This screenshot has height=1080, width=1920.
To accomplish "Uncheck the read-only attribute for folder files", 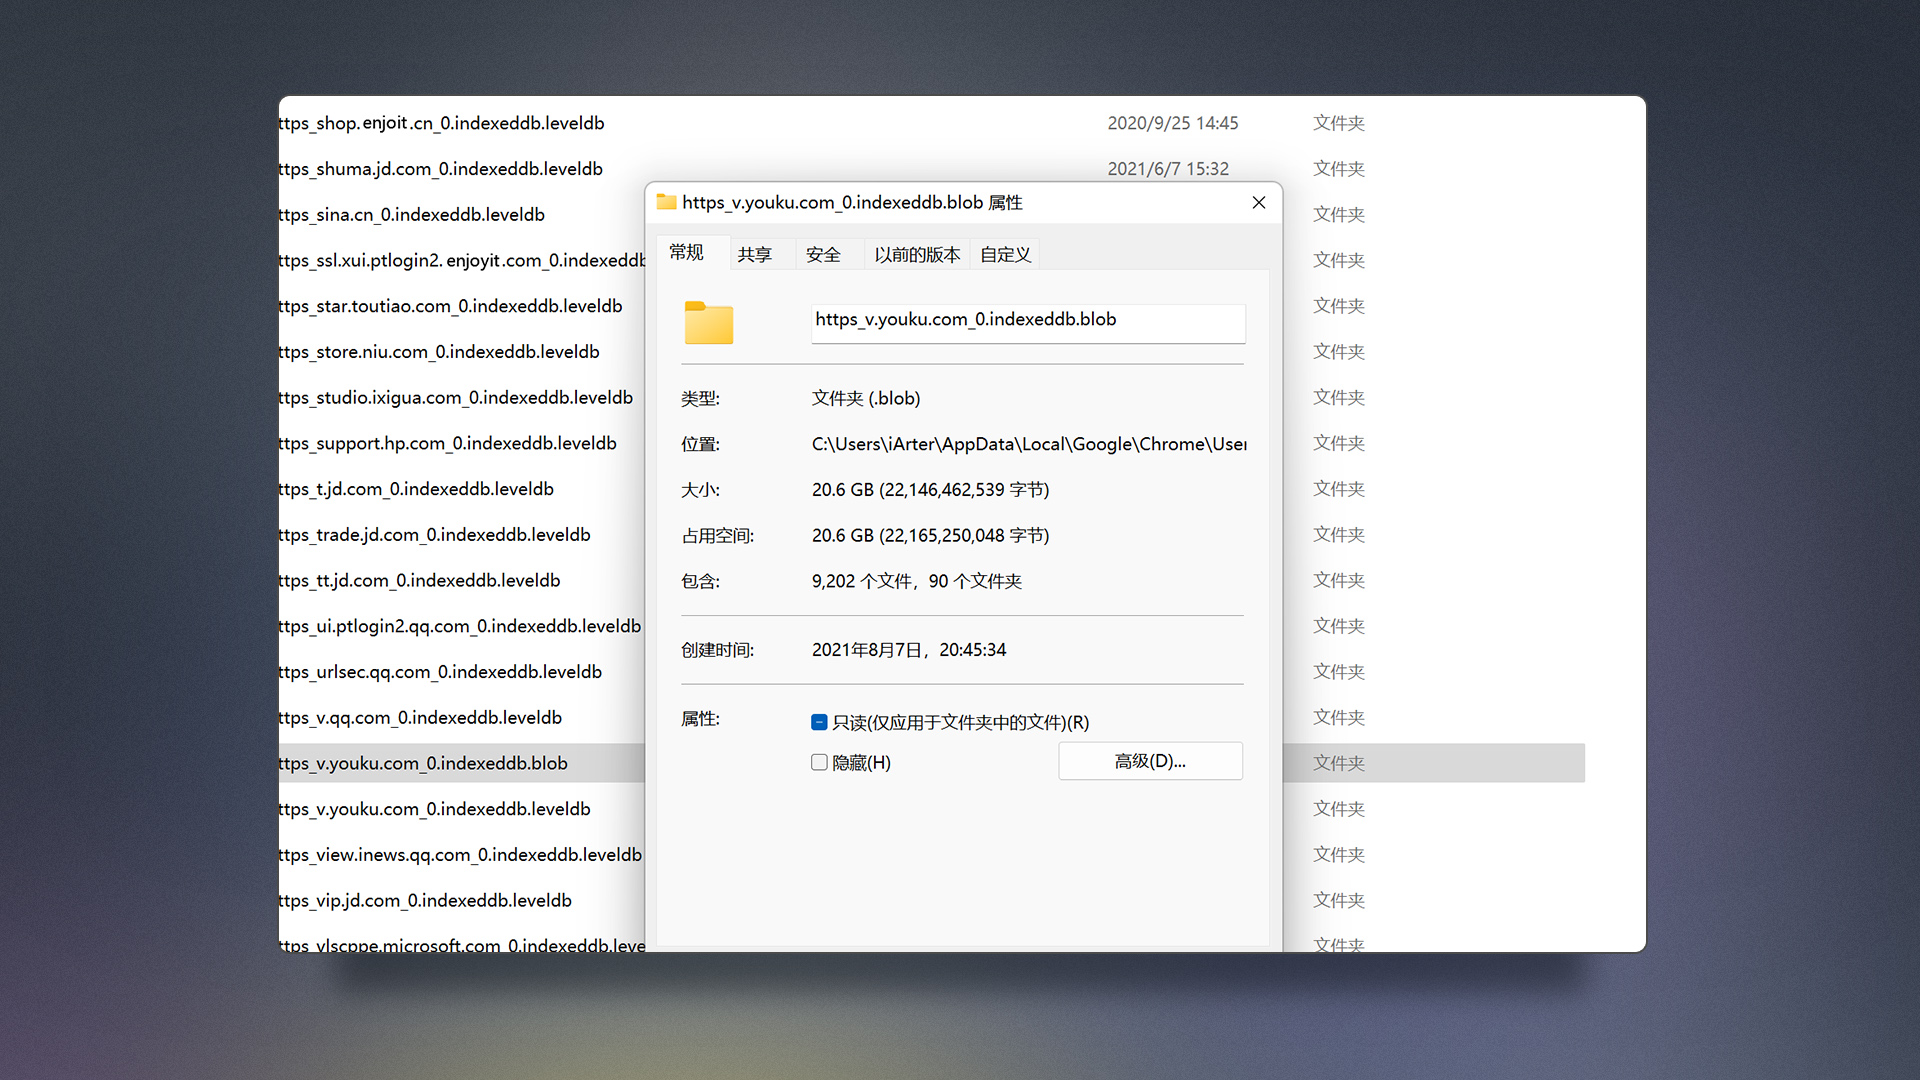I will [x=819, y=721].
